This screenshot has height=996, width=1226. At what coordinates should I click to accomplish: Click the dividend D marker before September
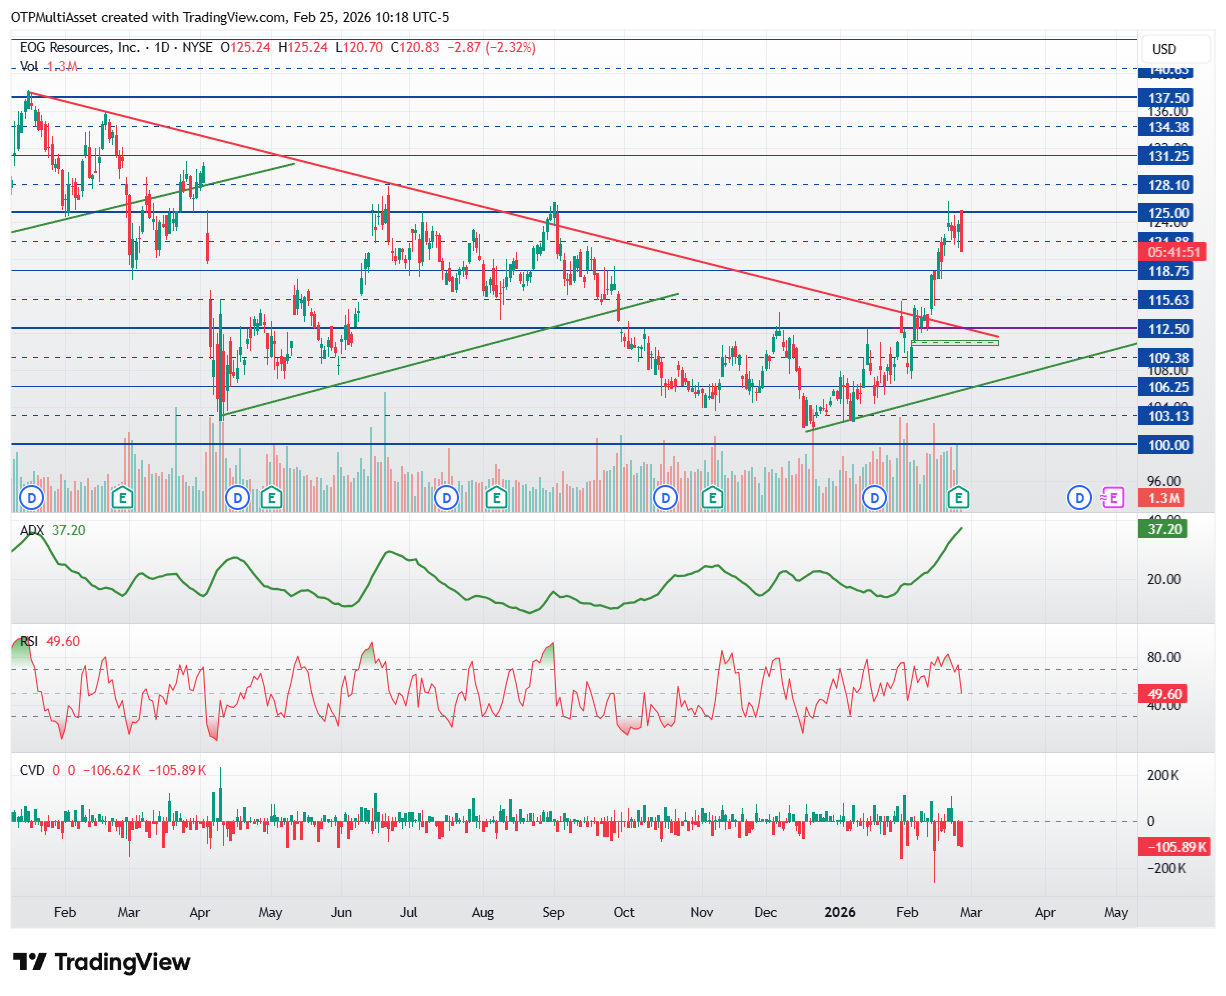click(x=447, y=496)
